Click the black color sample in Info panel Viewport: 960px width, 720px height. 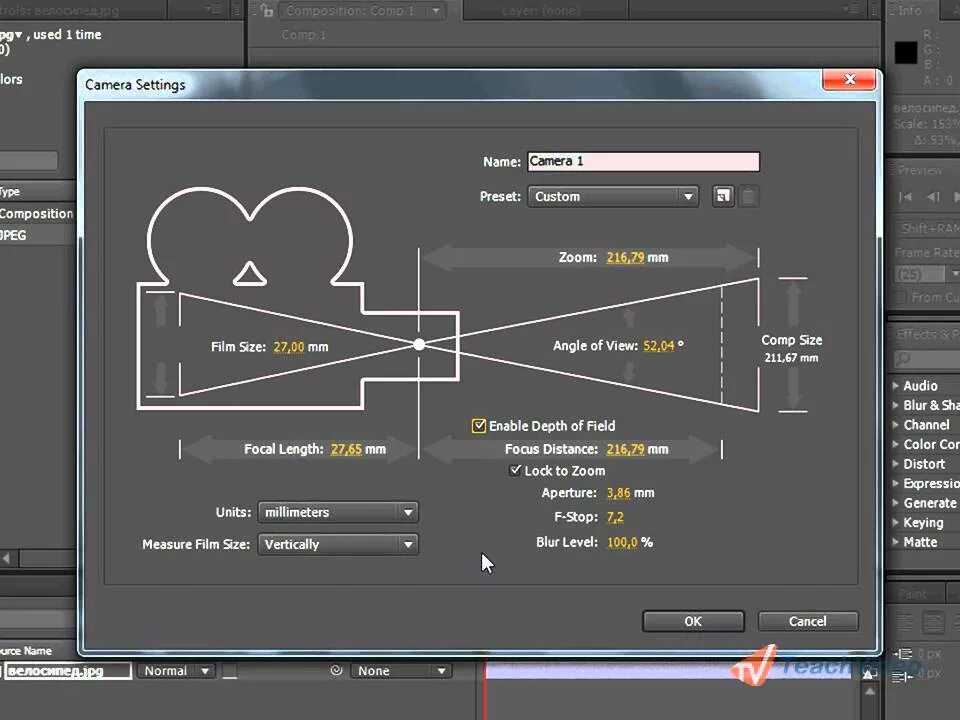(906, 53)
